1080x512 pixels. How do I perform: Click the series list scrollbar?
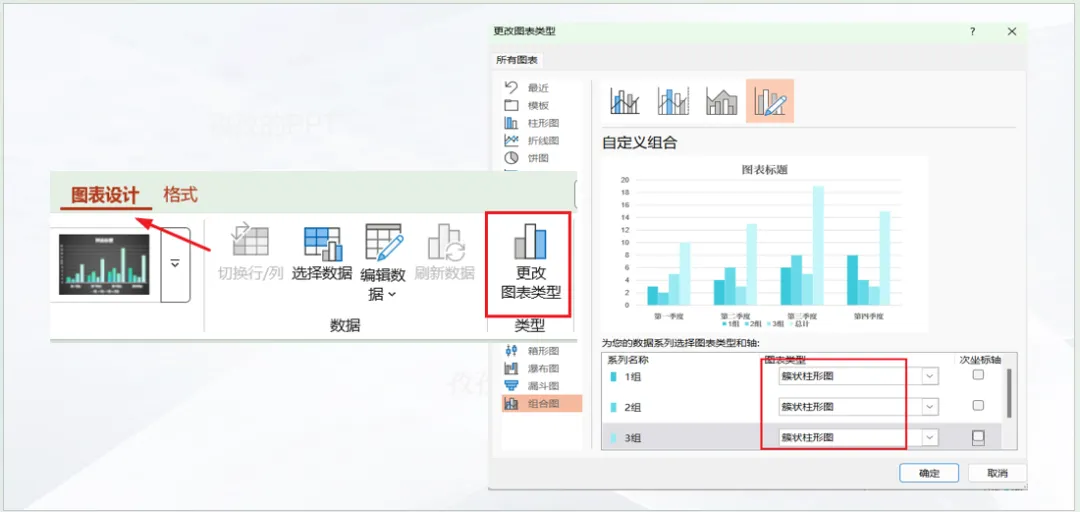point(1009,393)
